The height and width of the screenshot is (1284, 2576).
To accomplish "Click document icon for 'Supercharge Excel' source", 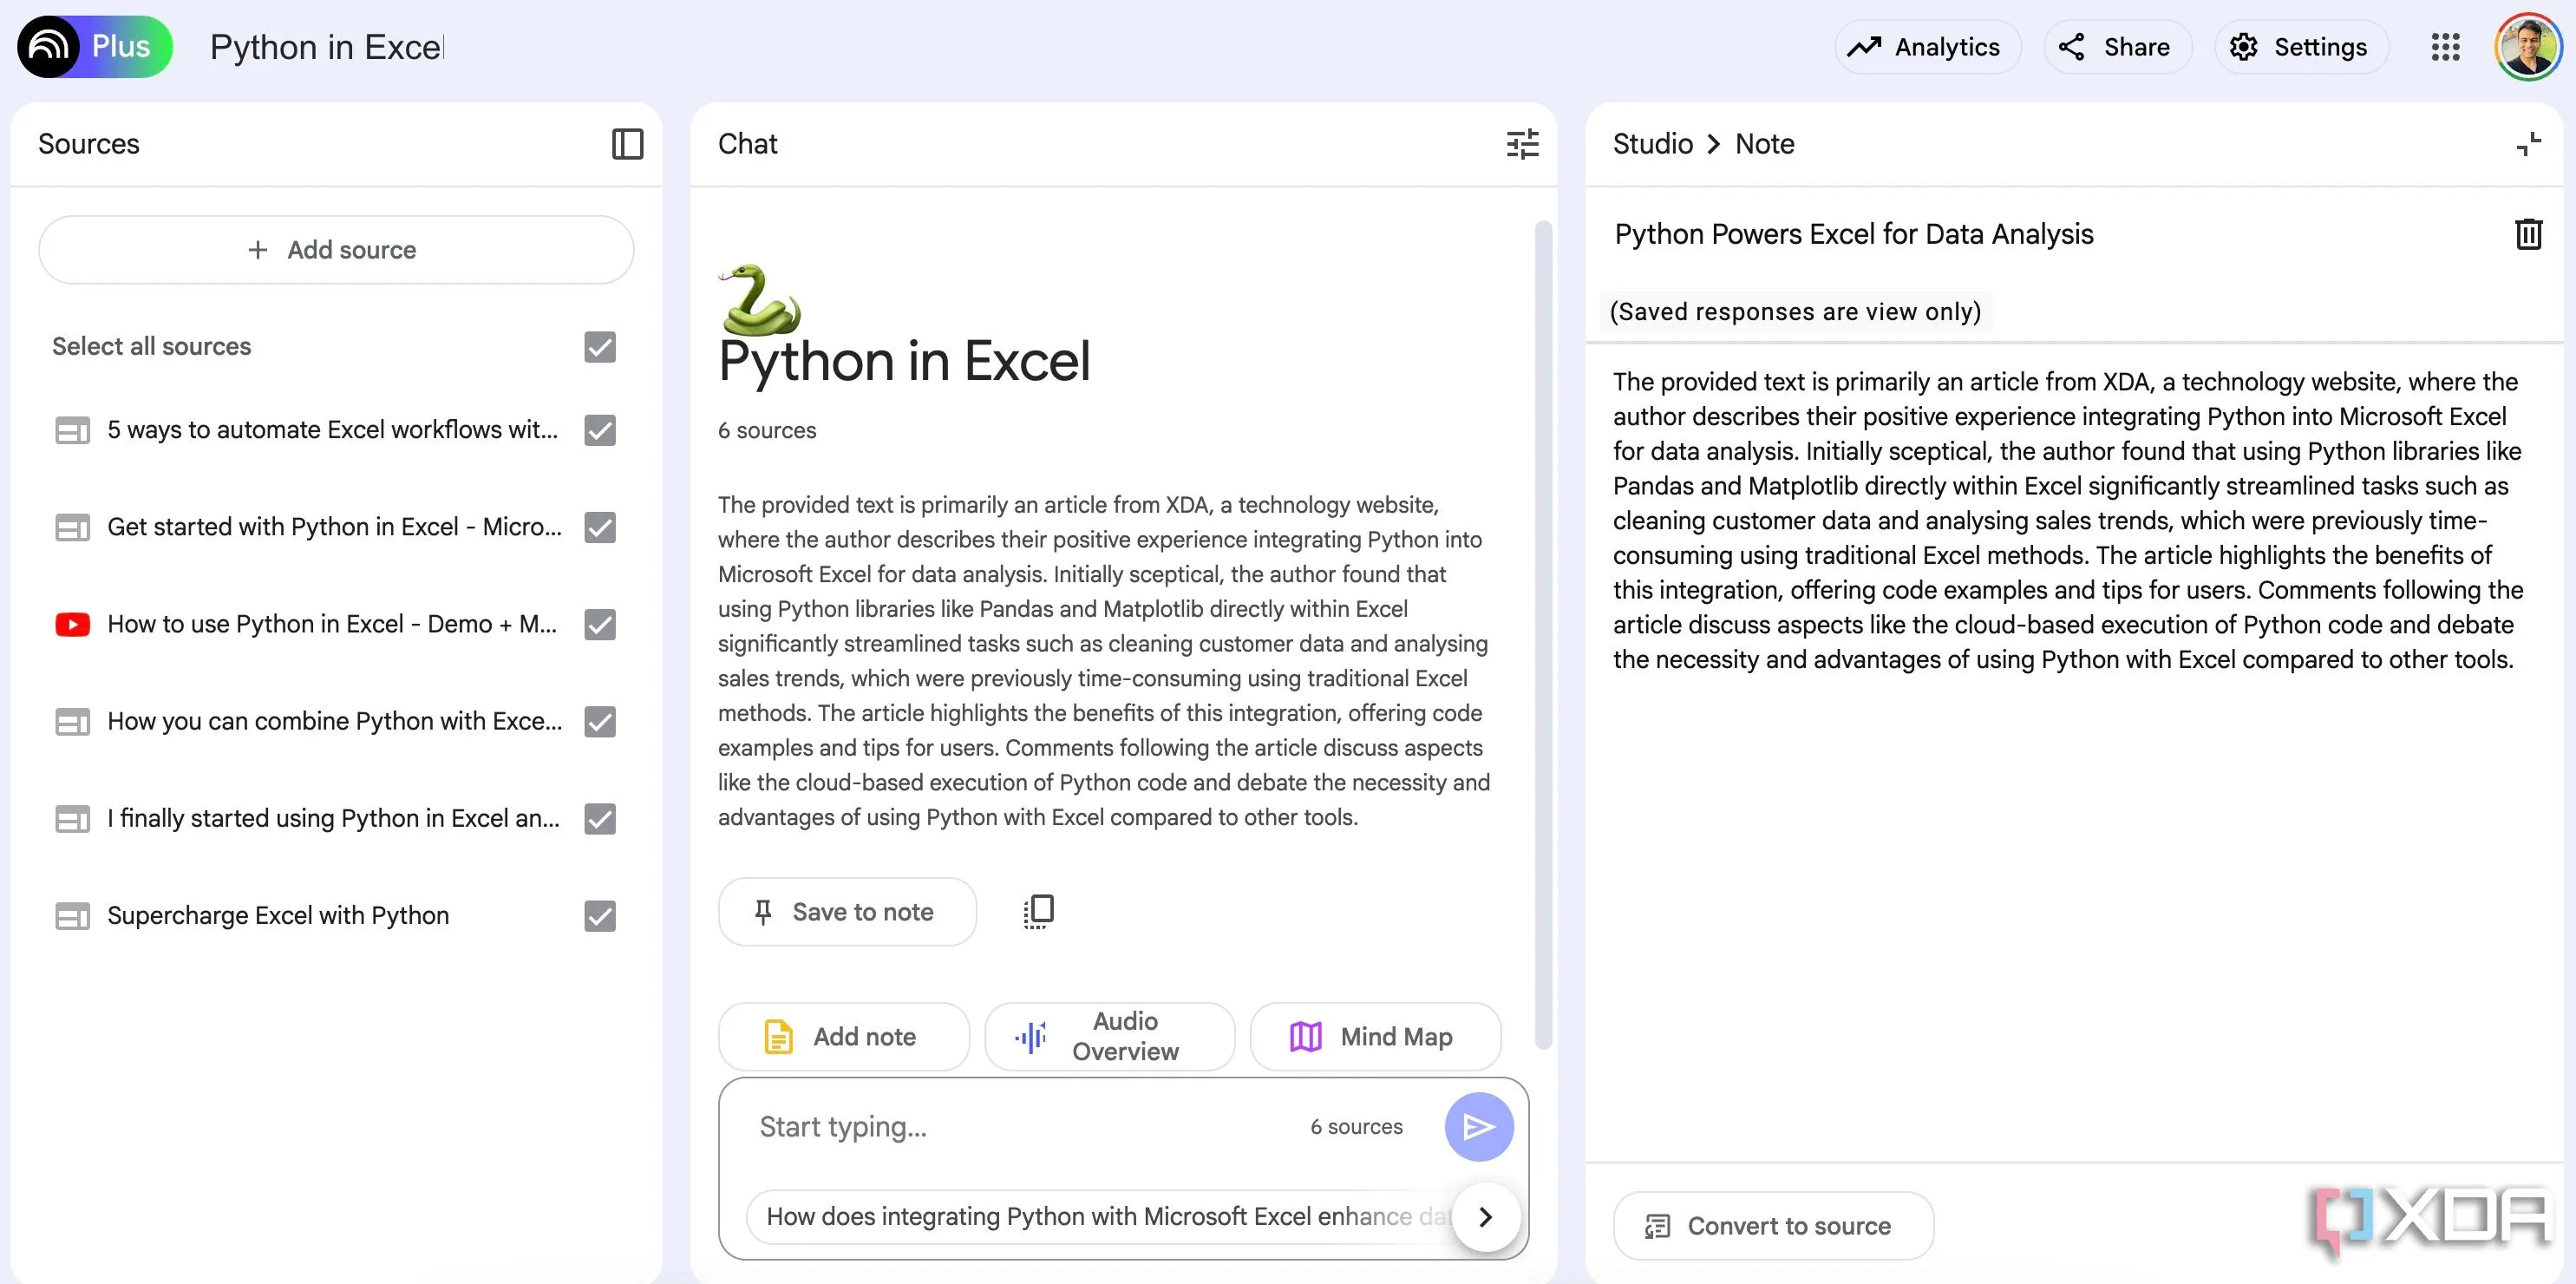I will 72,916.
